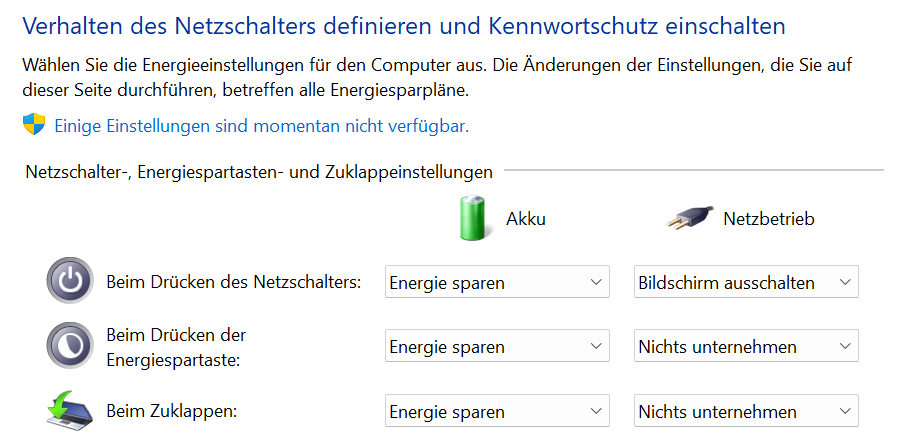Click the sleep button Energiespartaste icon
914x441 pixels.
69,346
